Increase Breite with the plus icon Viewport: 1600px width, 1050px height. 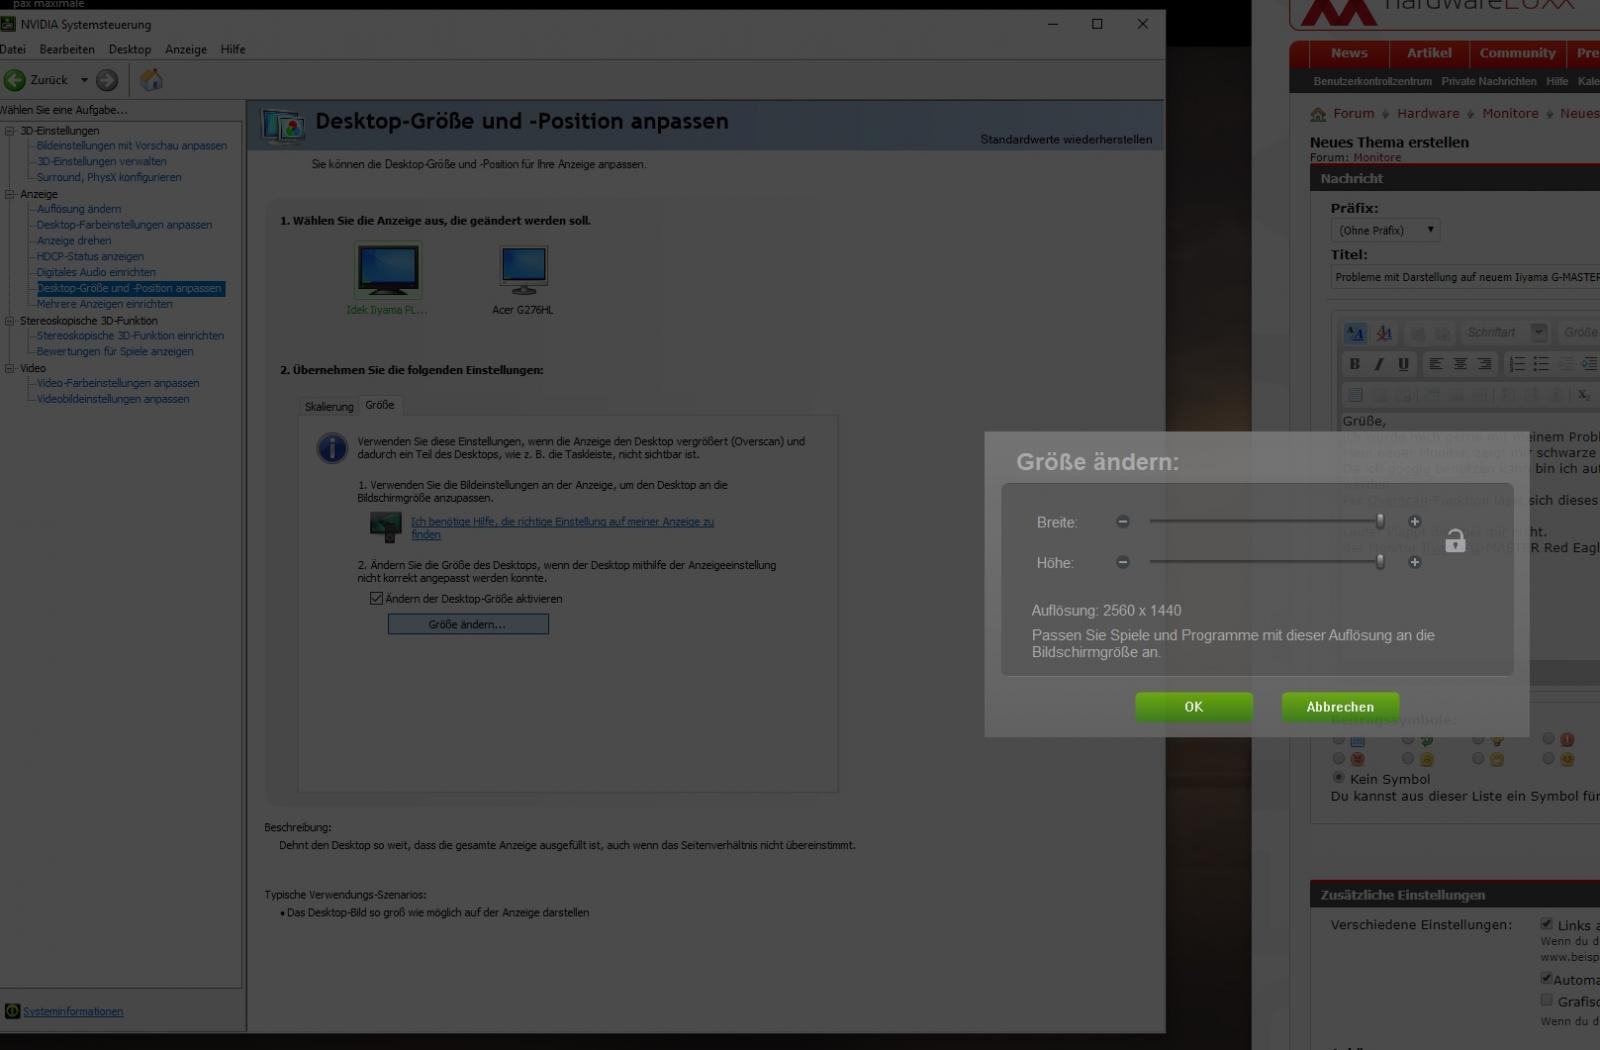tap(1415, 522)
